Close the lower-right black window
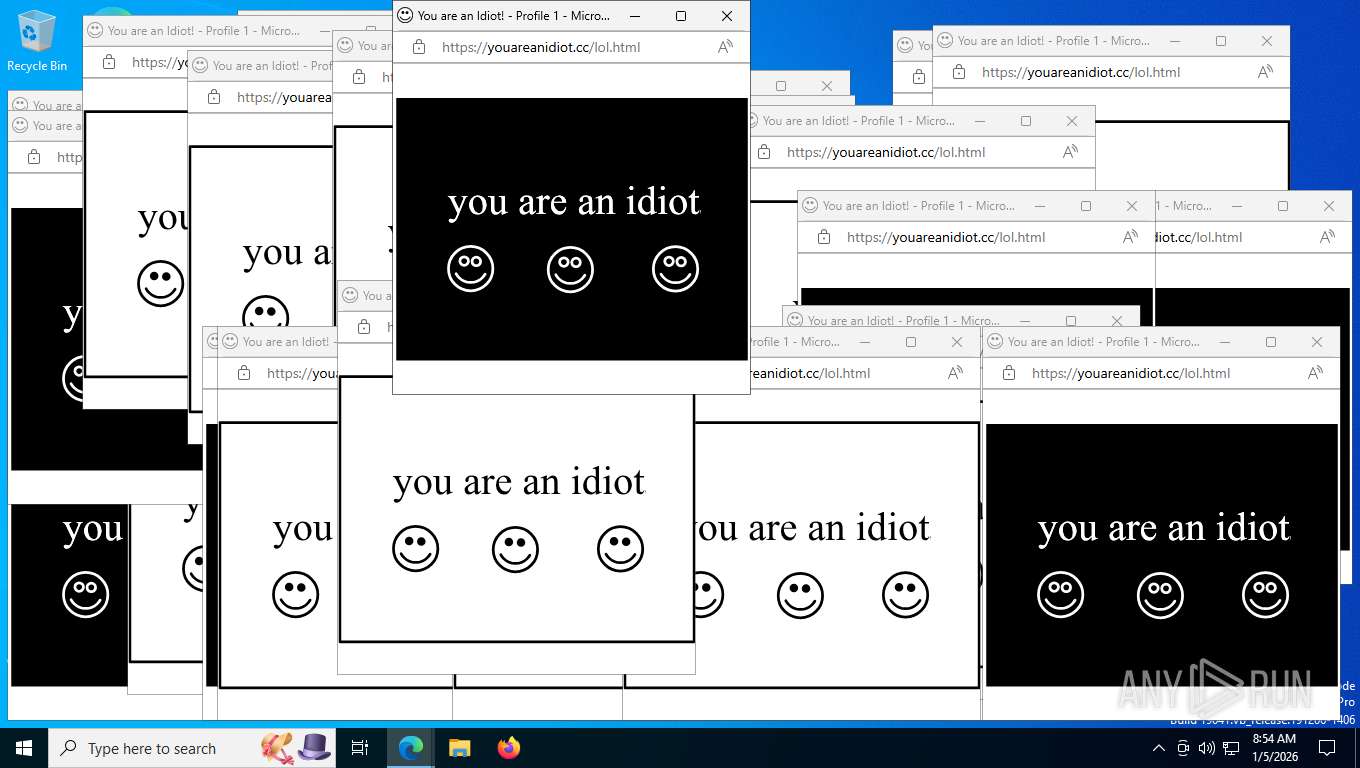Image resolution: width=1360 pixels, height=768 pixels. pyautogui.click(x=1317, y=342)
